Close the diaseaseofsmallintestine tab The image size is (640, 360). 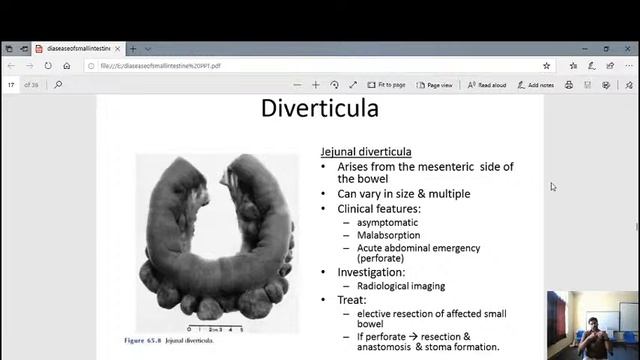(x=118, y=49)
